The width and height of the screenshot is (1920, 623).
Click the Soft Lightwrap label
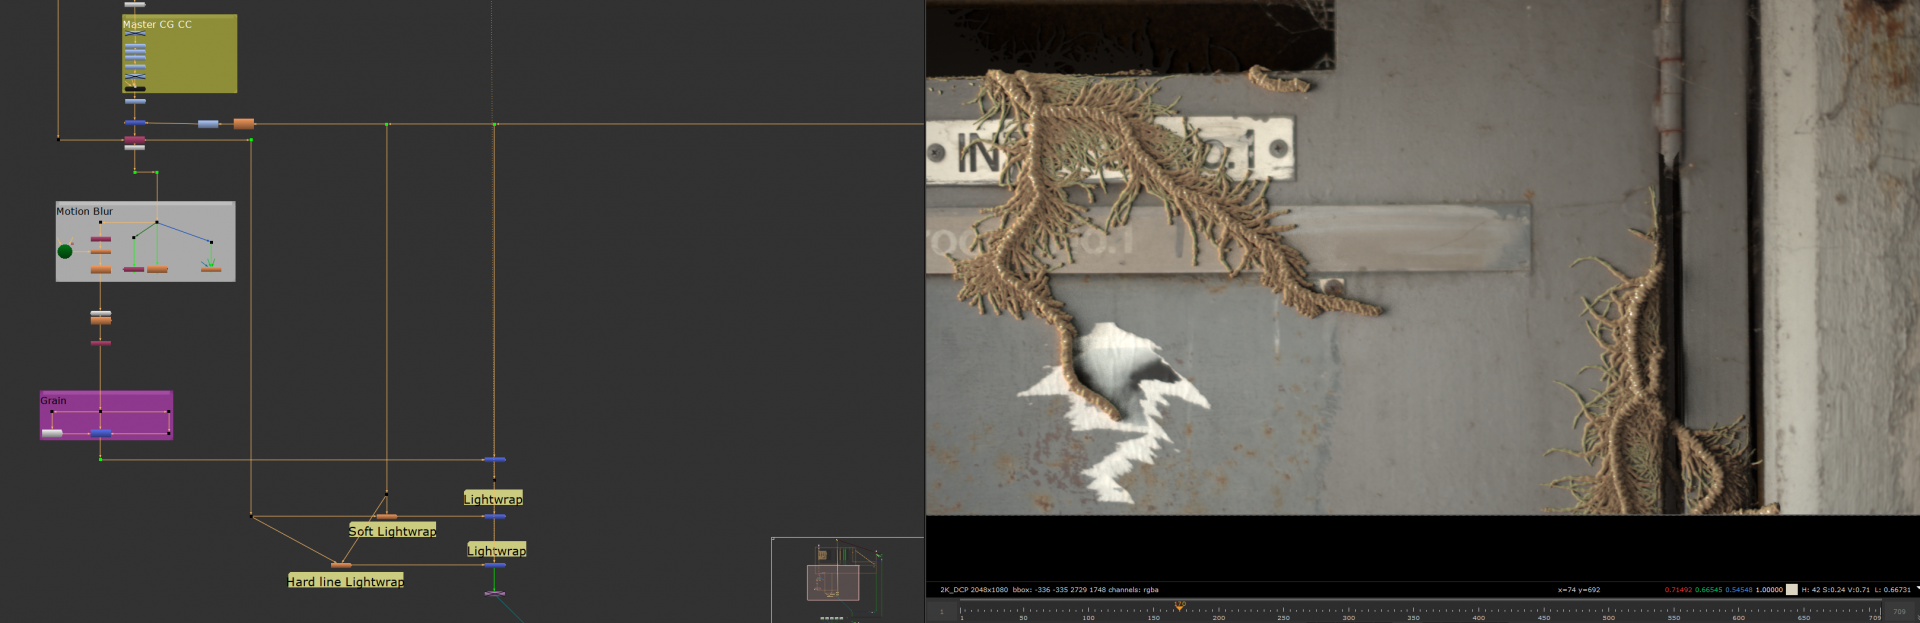coord(392,531)
